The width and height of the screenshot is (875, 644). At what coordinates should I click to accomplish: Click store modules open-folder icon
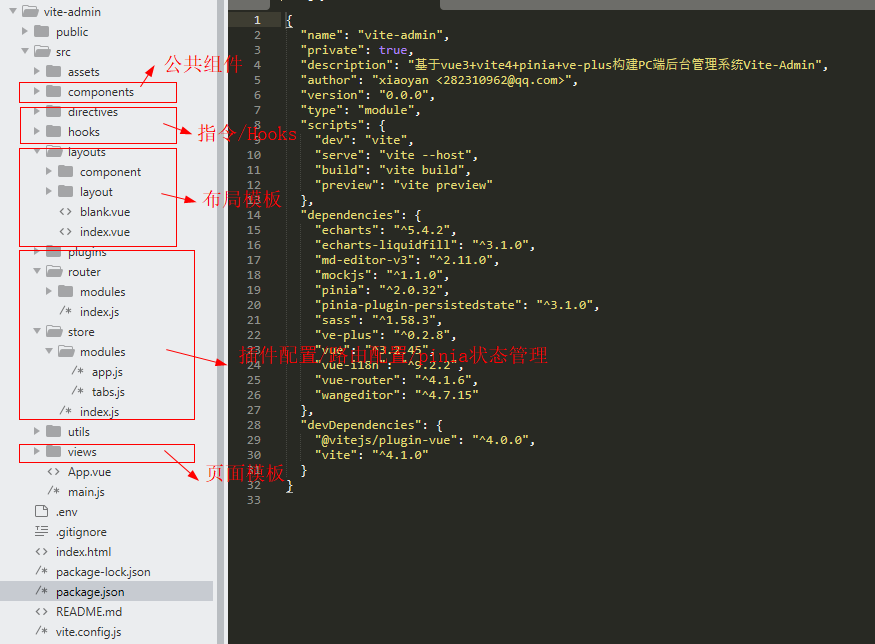(x=66, y=352)
